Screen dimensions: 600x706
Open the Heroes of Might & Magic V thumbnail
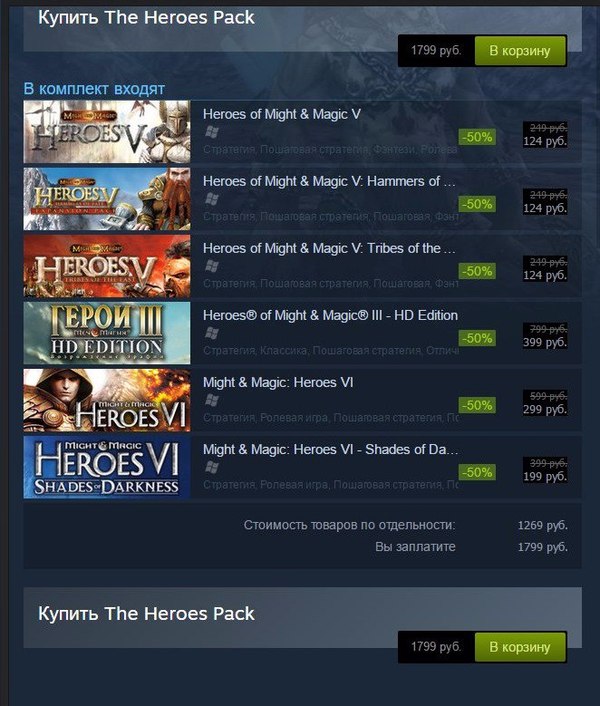click(107, 132)
